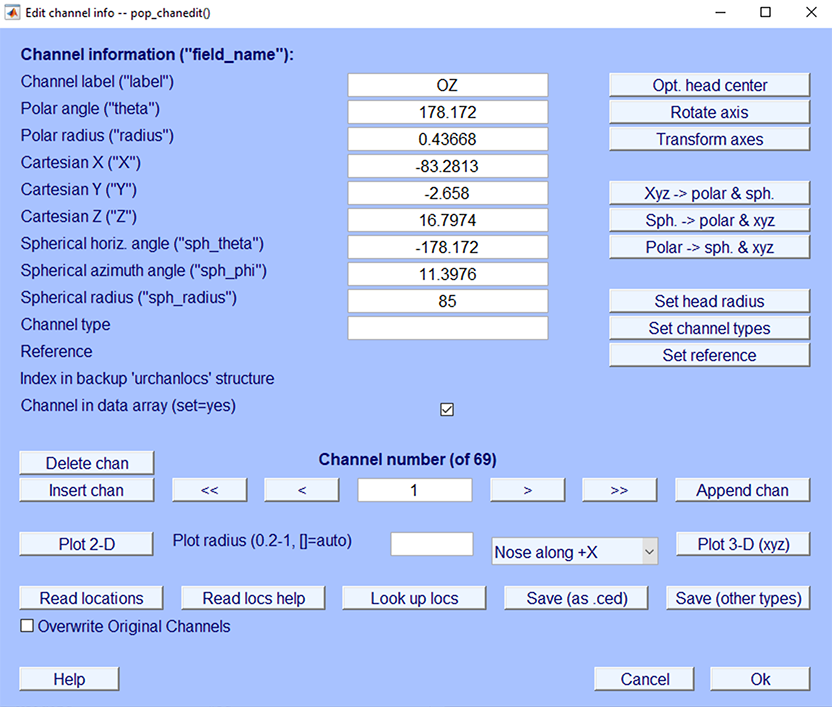The image size is (832, 707).
Task: Click the Plot radius input field
Action: [431, 544]
